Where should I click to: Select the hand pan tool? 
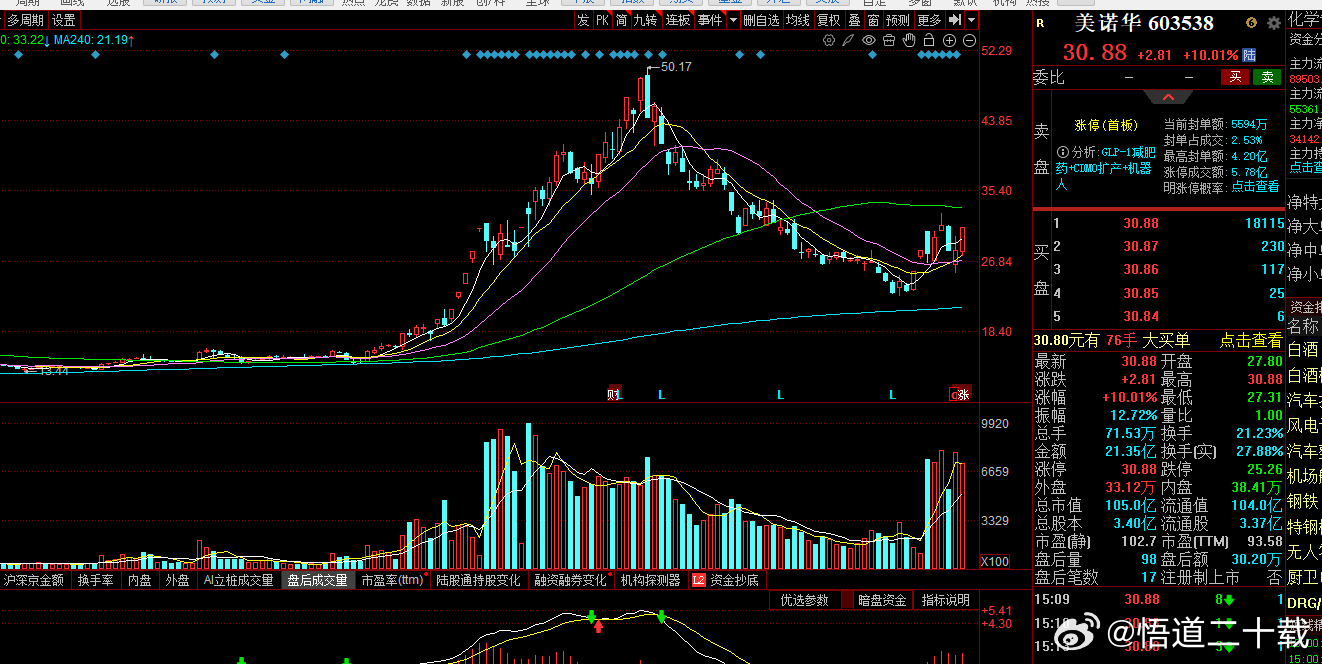pyautogui.click(x=909, y=40)
